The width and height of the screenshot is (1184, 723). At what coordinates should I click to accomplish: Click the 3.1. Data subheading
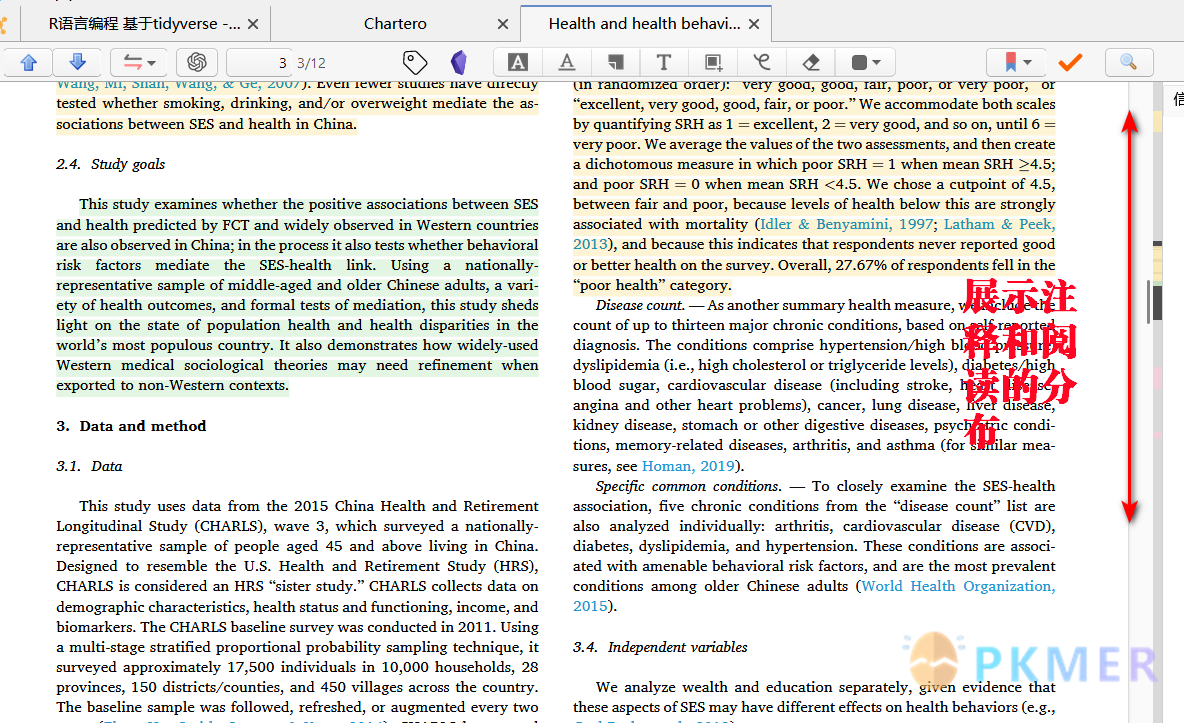tap(89, 466)
